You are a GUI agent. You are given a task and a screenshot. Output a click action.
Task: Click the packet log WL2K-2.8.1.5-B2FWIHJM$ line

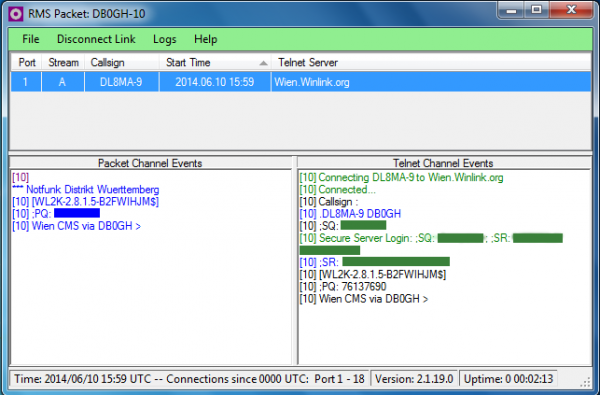click(85, 202)
